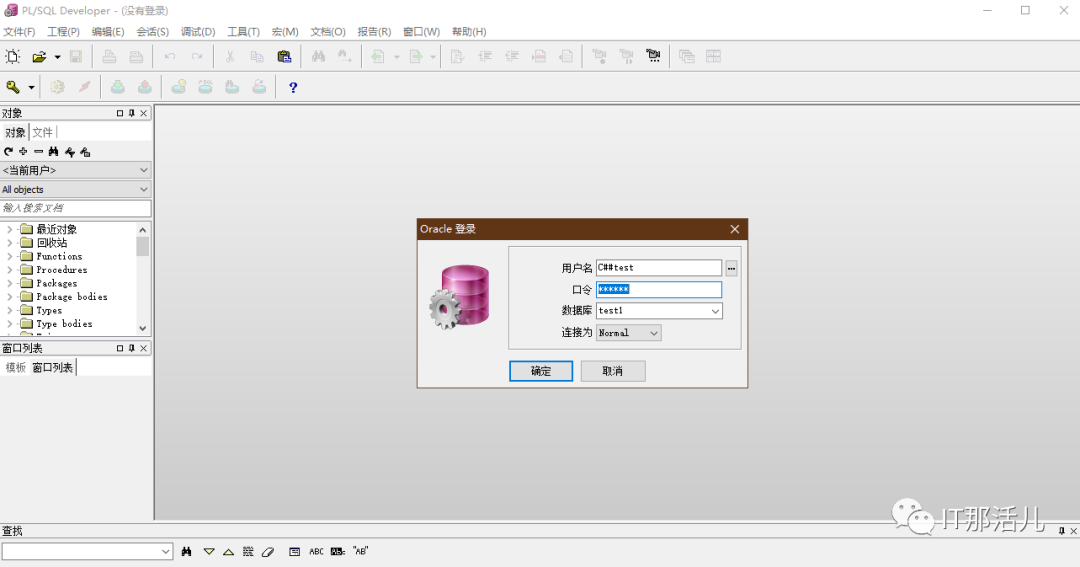1080x567 pixels.
Task: Click the Save floppy disk icon
Action: click(76, 56)
